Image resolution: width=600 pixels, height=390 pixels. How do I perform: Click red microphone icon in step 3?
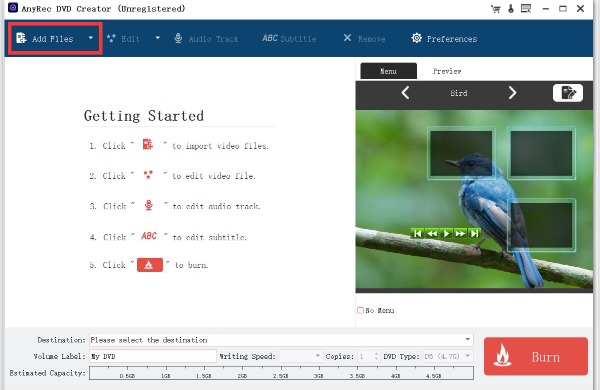tap(148, 205)
